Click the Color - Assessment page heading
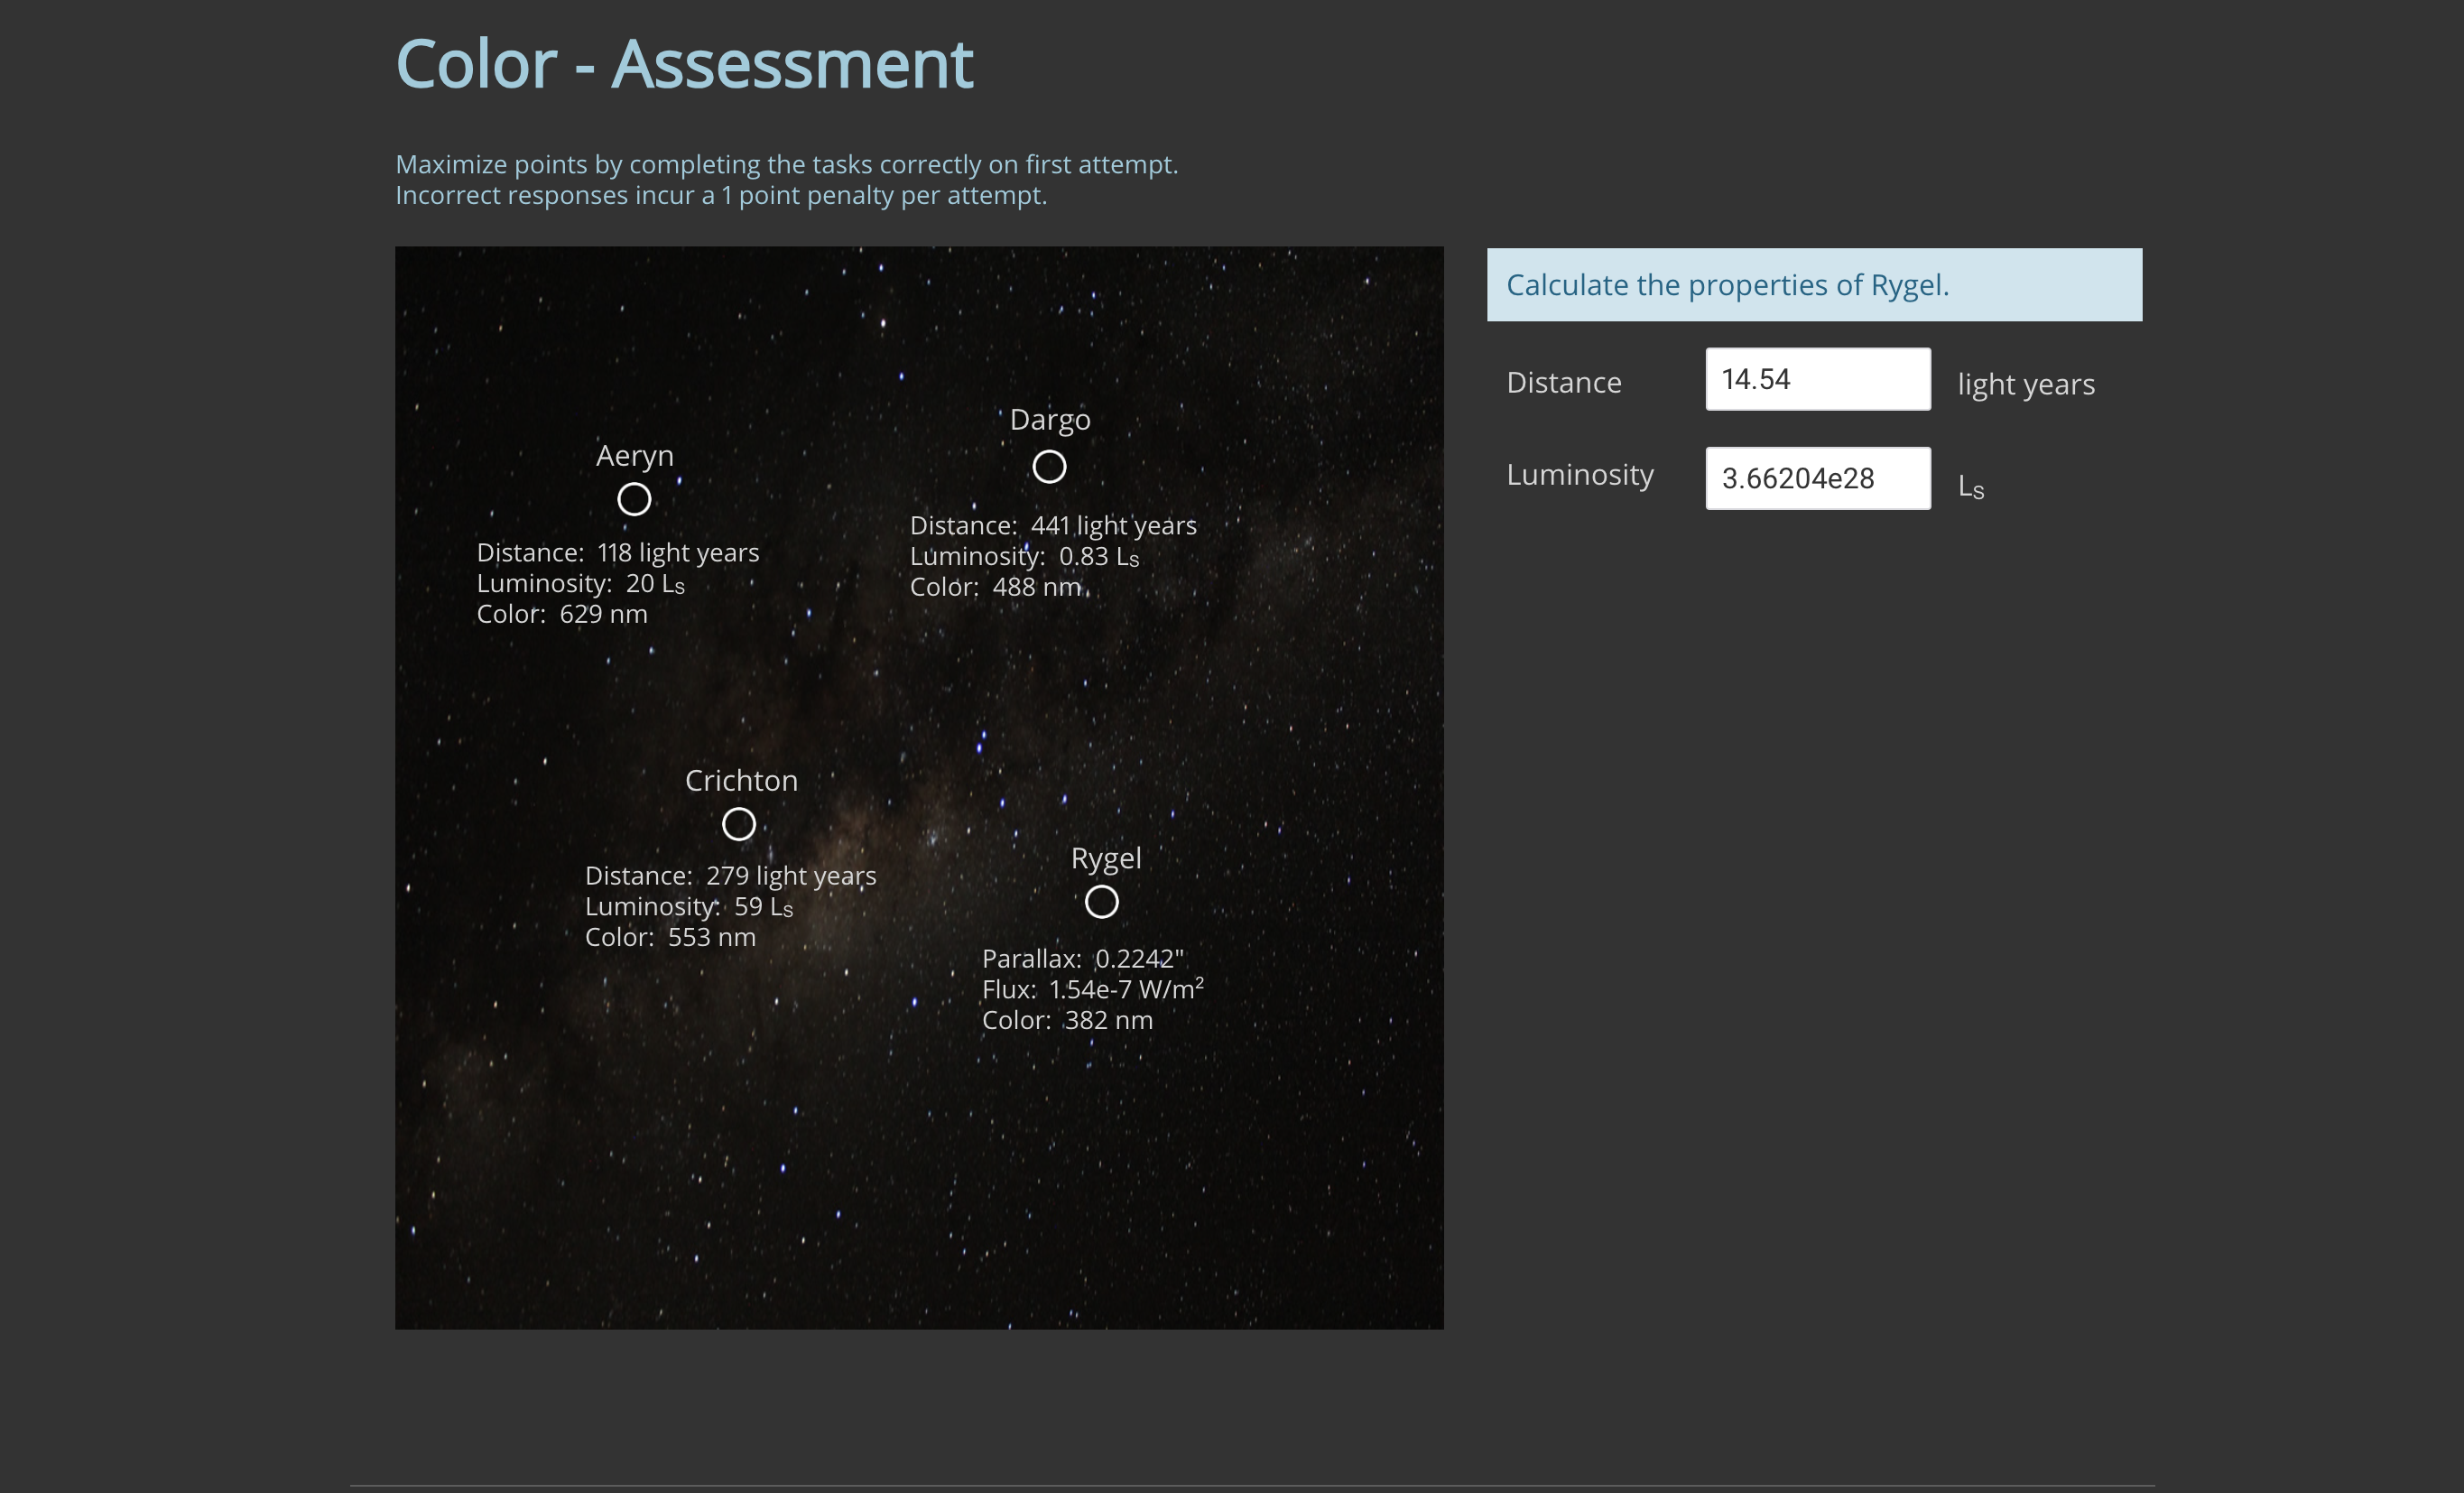Viewport: 2464px width, 1493px height. pos(684,64)
